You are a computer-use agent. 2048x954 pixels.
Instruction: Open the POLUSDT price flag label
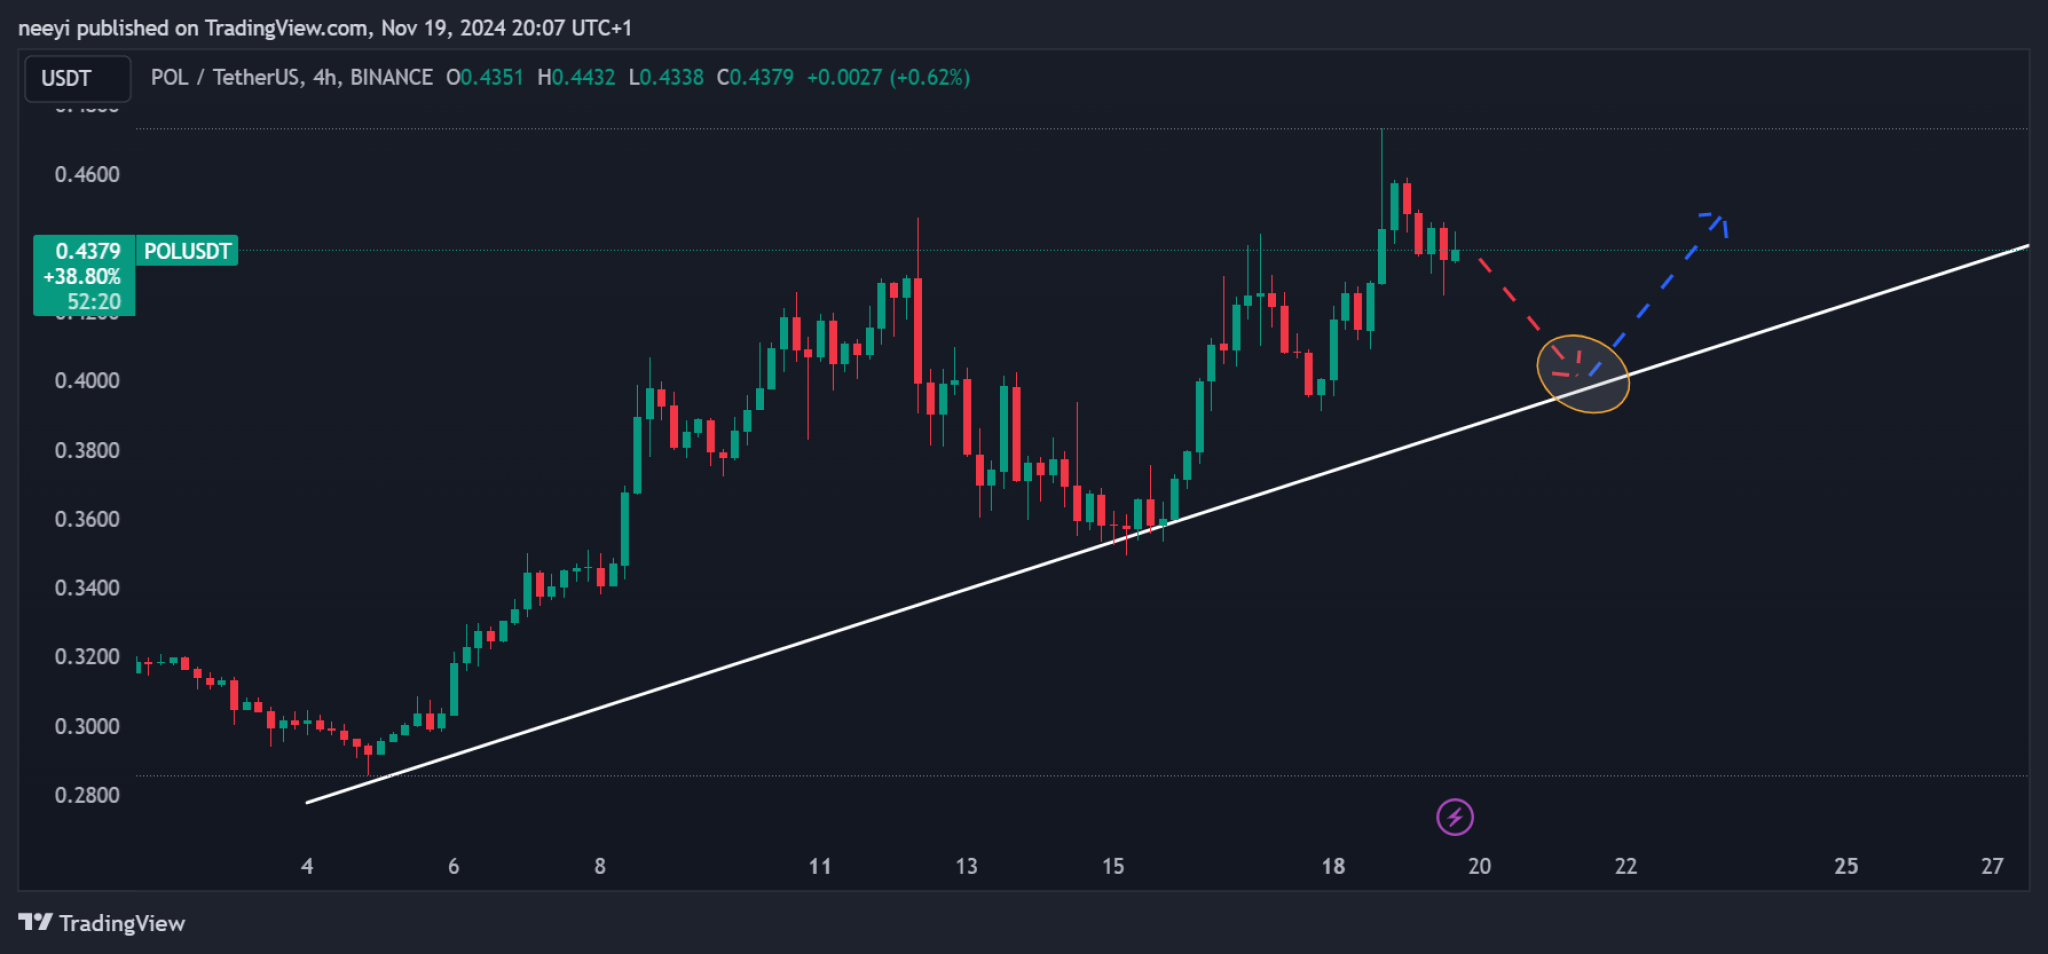pos(186,250)
